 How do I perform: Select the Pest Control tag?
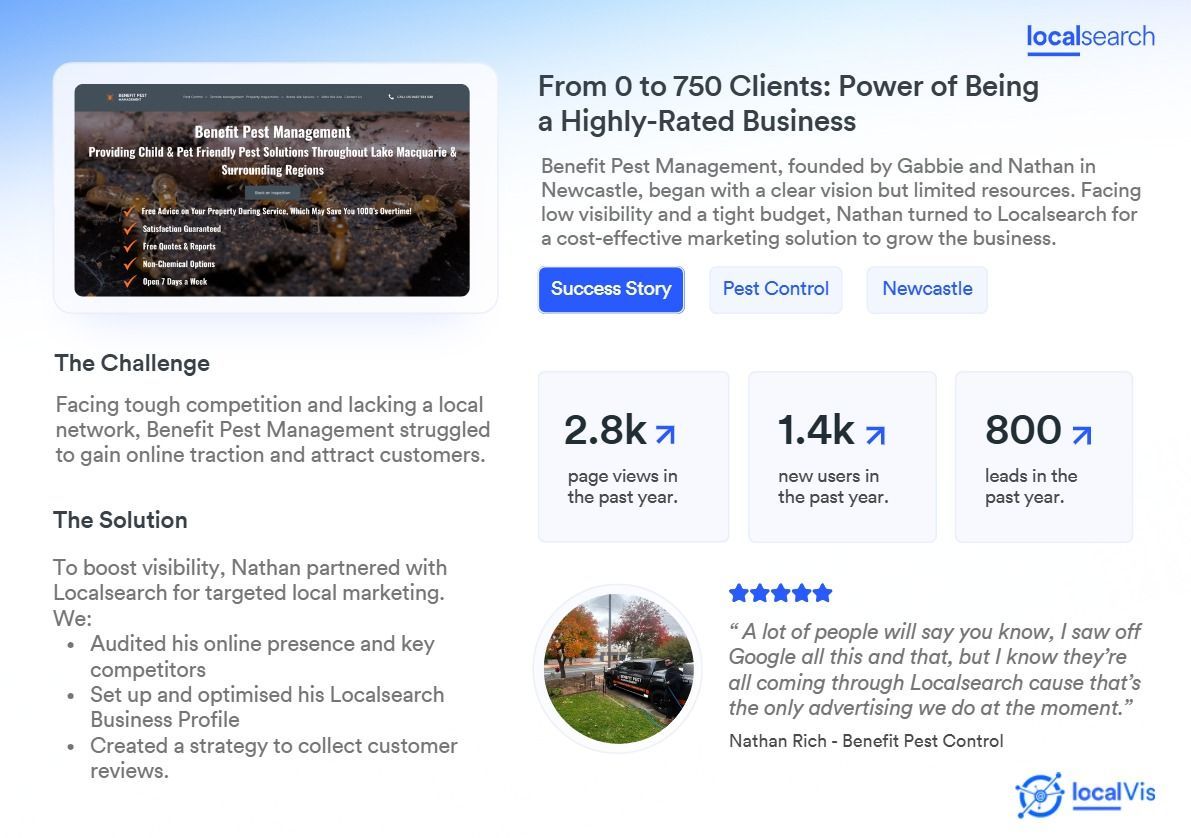pos(775,289)
